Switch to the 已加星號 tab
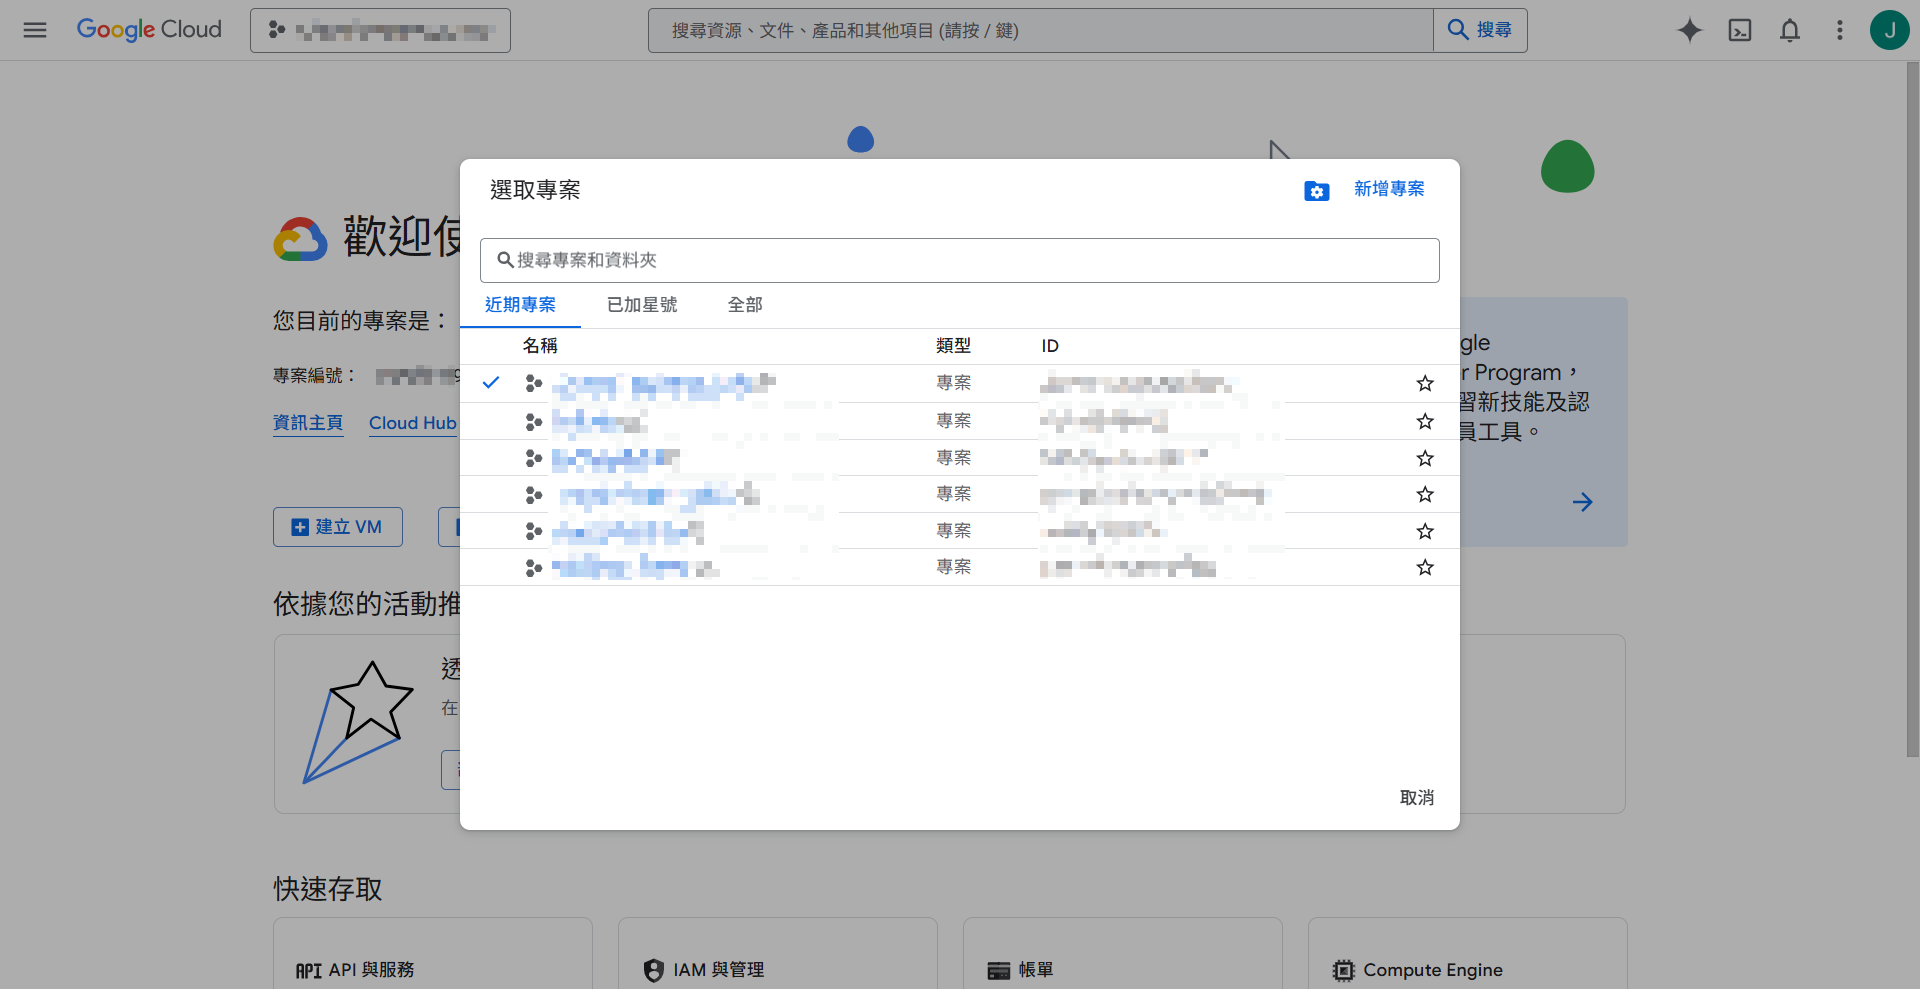The width and height of the screenshot is (1920, 989). 642,305
